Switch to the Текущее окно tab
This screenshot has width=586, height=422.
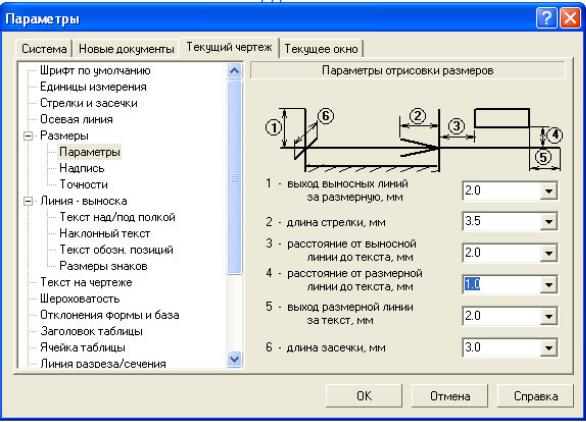[x=321, y=49]
